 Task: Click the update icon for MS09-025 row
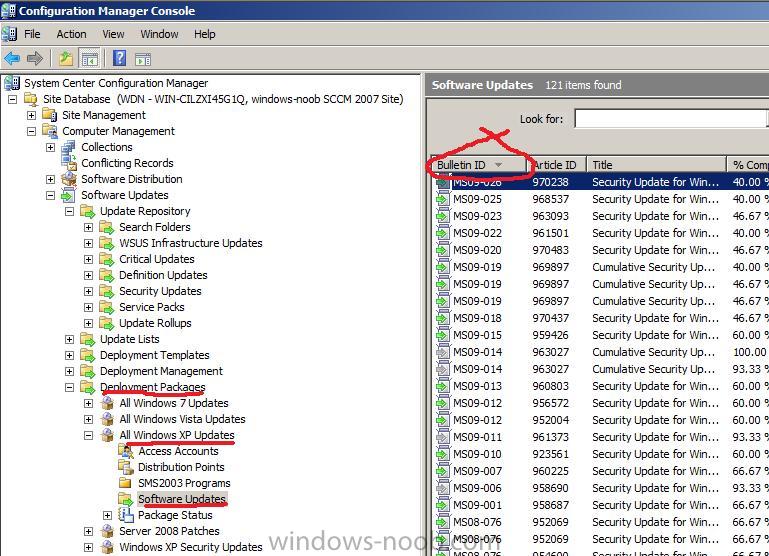coord(442,199)
